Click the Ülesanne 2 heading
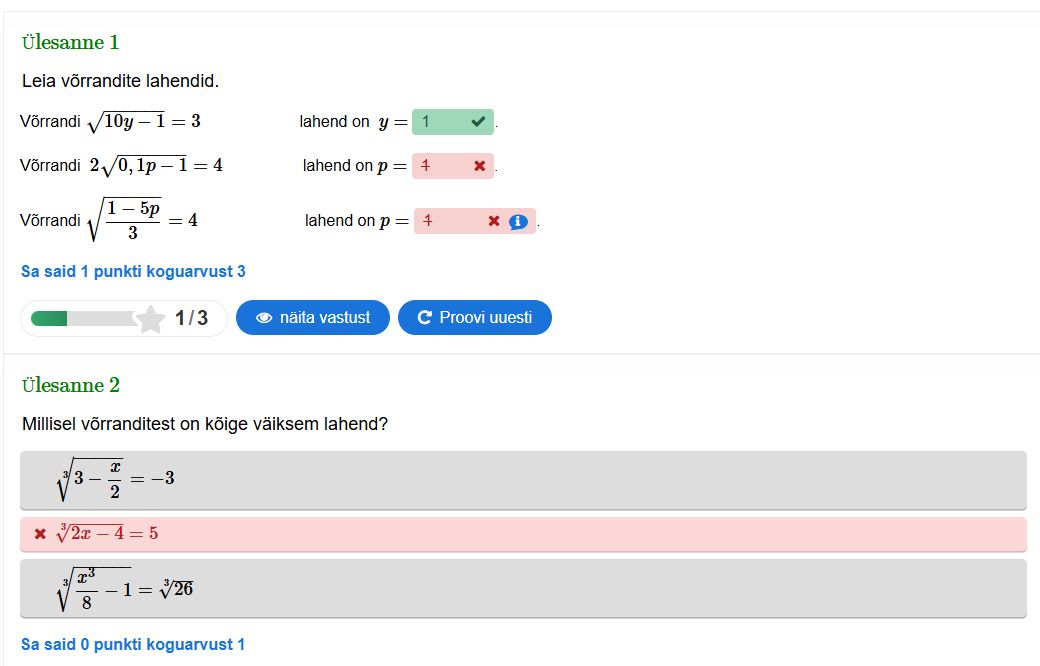 click(70, 385)
